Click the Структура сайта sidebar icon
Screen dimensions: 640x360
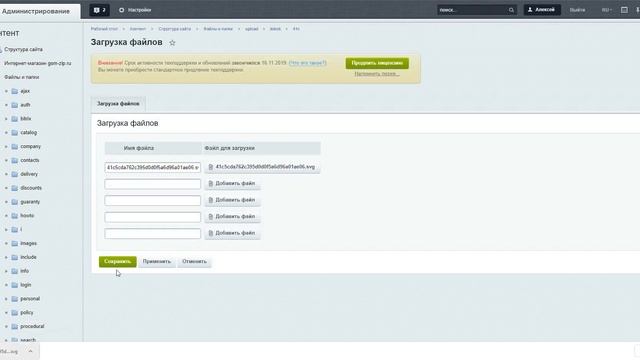[x=1, y=49]
